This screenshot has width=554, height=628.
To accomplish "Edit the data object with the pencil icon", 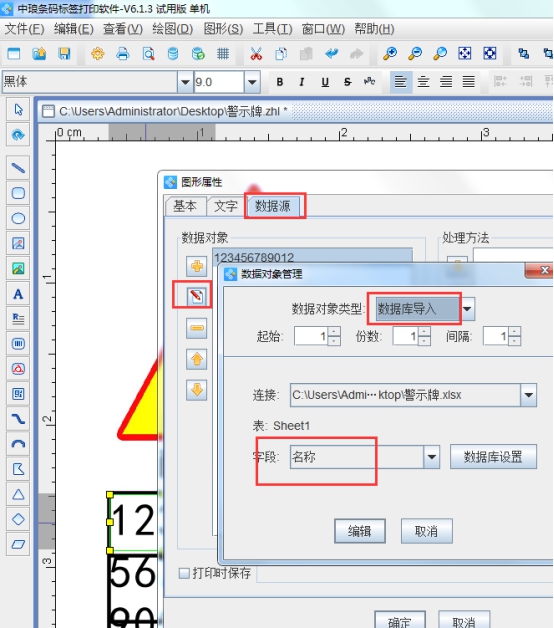I will [x=196, y=297].
